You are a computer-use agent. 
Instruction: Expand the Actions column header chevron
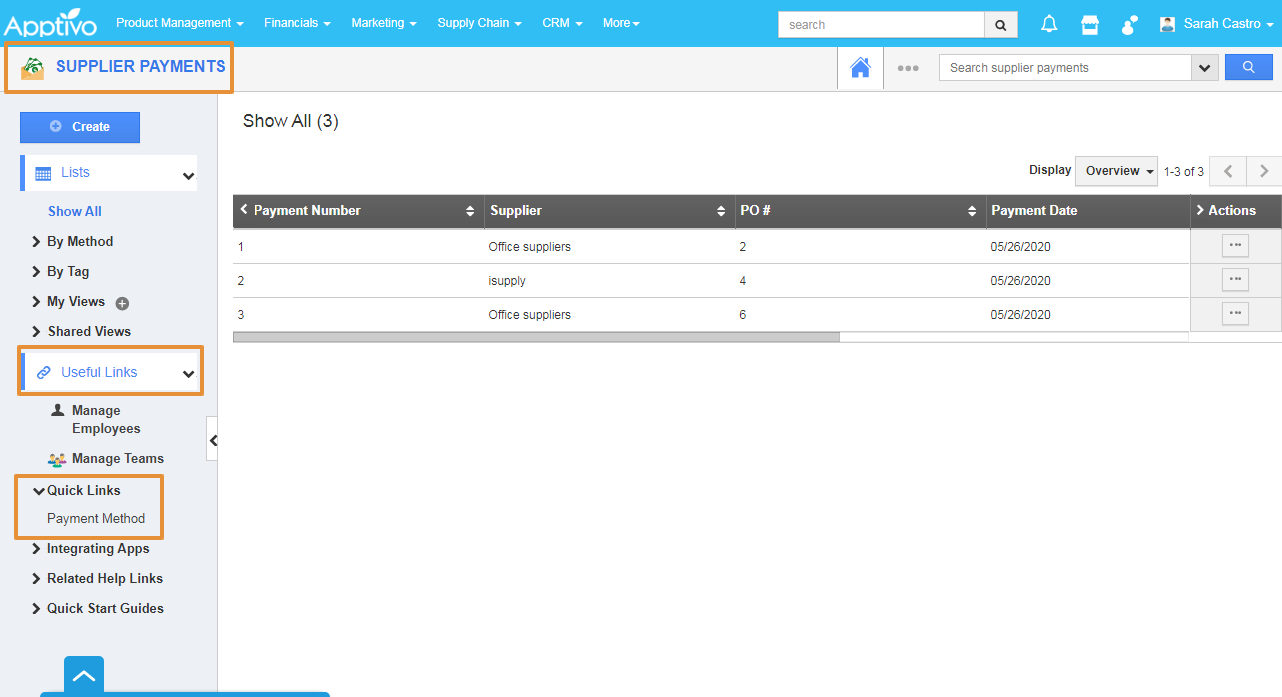[1200, 210]
